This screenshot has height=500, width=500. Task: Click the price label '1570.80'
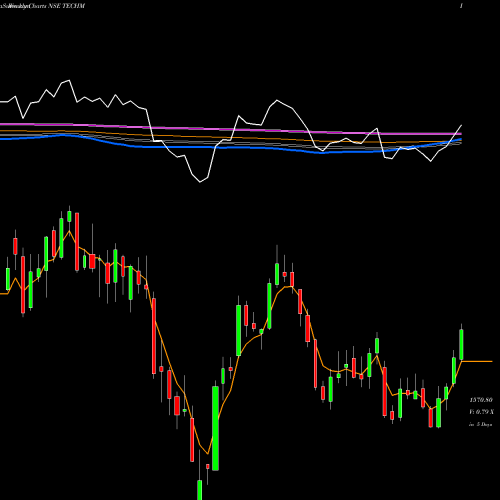click(x=481, y=400)
